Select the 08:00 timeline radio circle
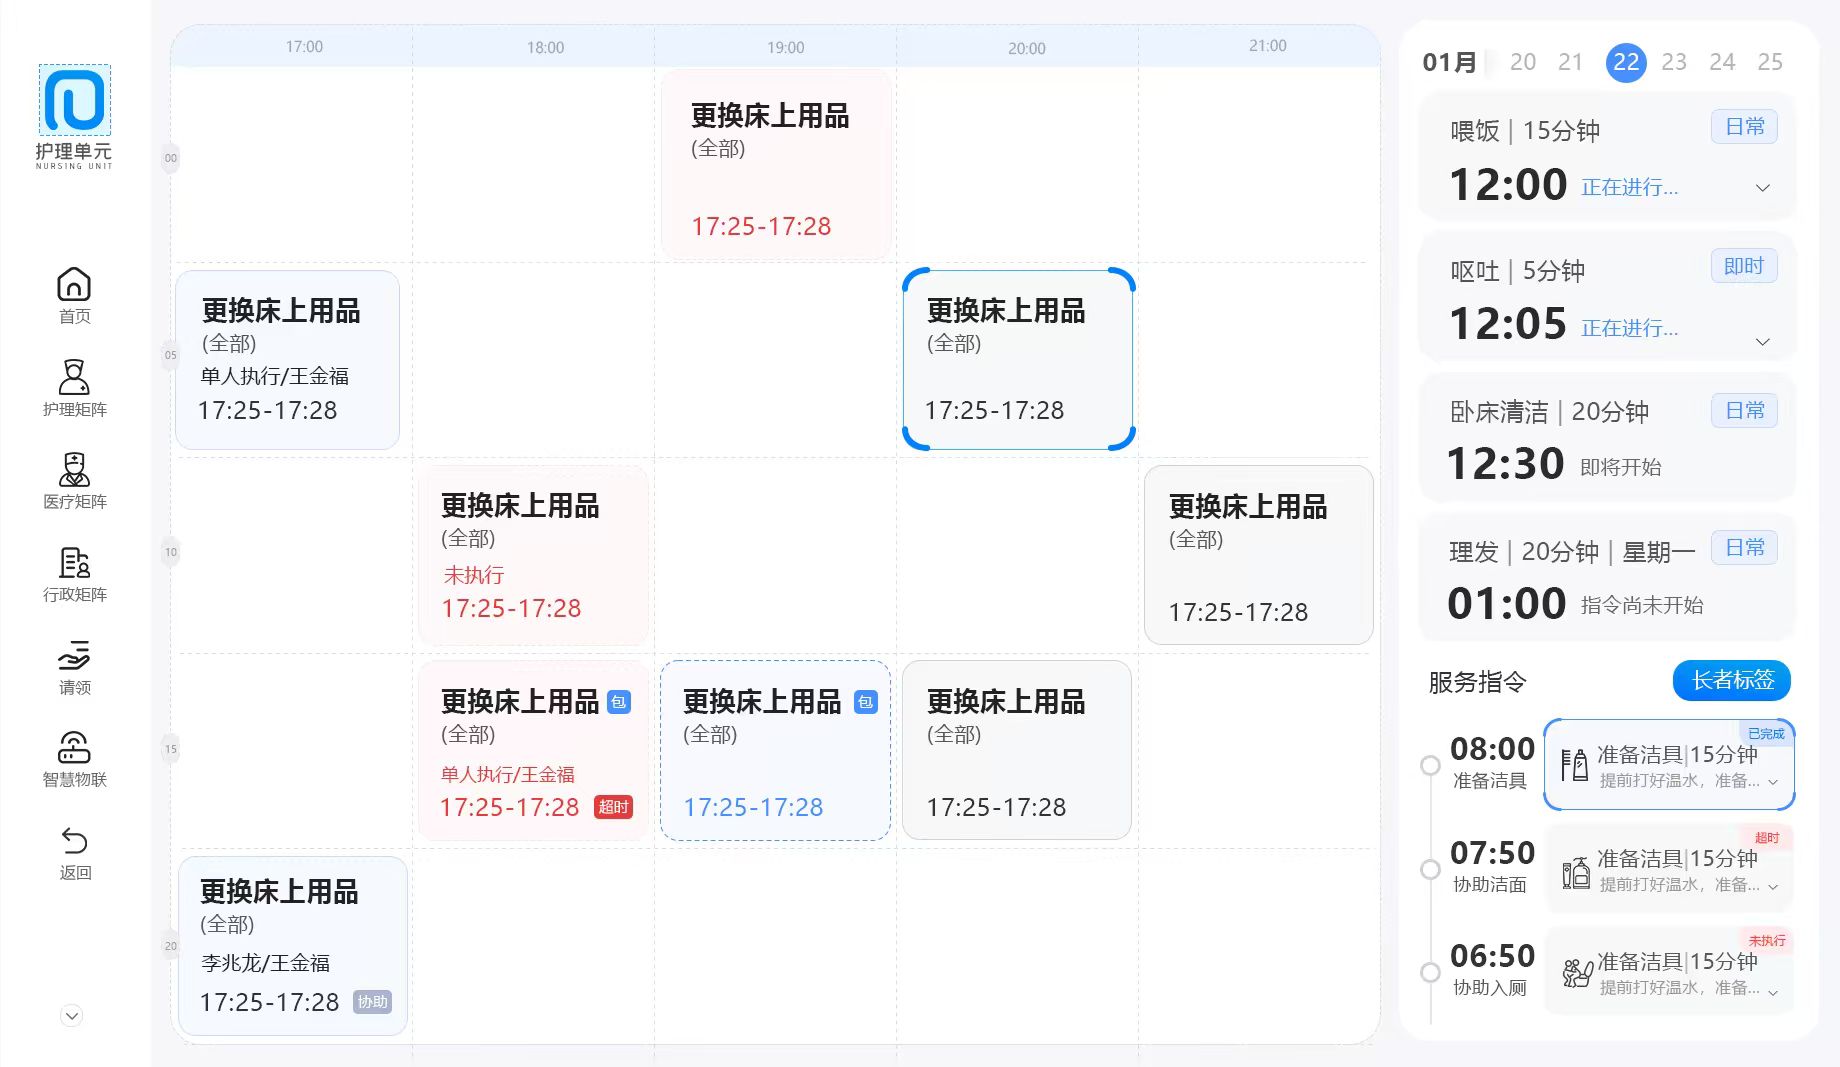The image size is (1840, 1067). tap(1430, 765)
